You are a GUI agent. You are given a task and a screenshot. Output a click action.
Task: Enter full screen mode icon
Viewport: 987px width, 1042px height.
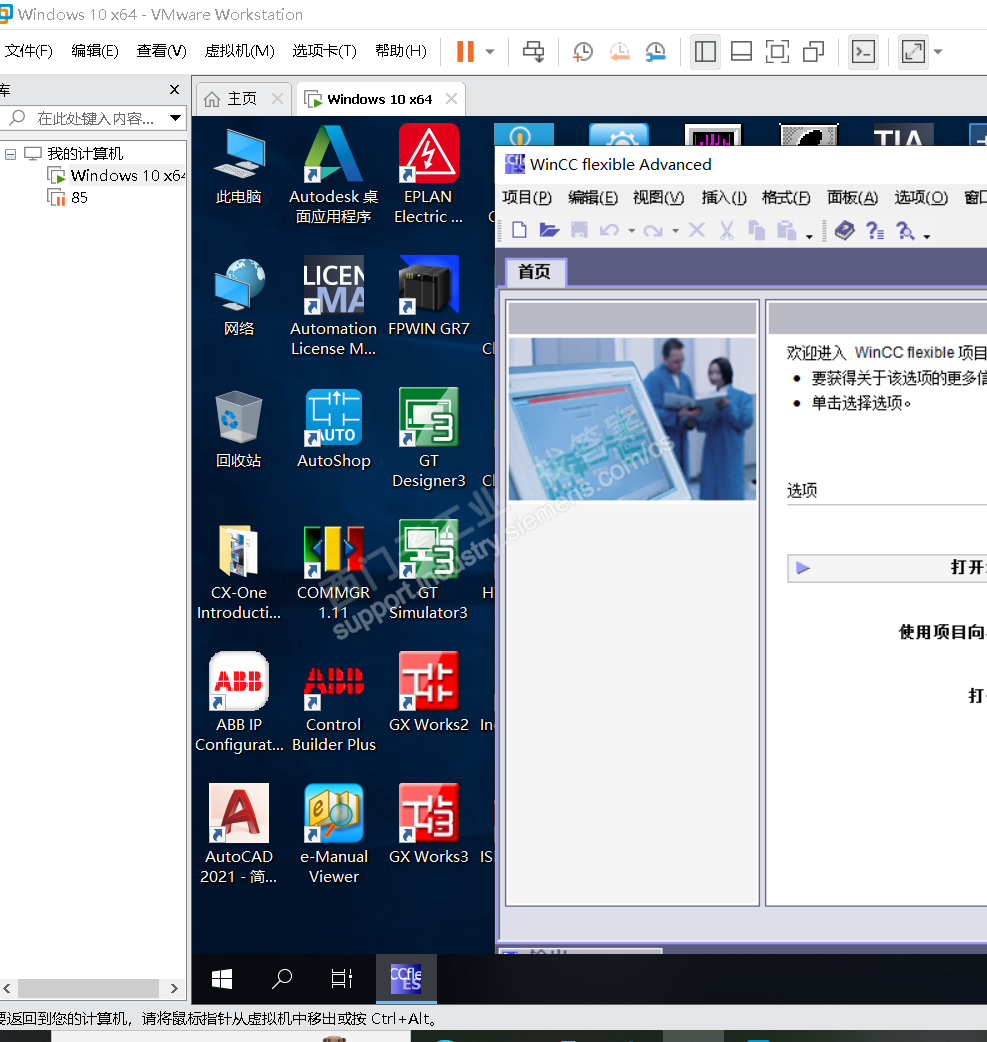click(x=777, y=51)
